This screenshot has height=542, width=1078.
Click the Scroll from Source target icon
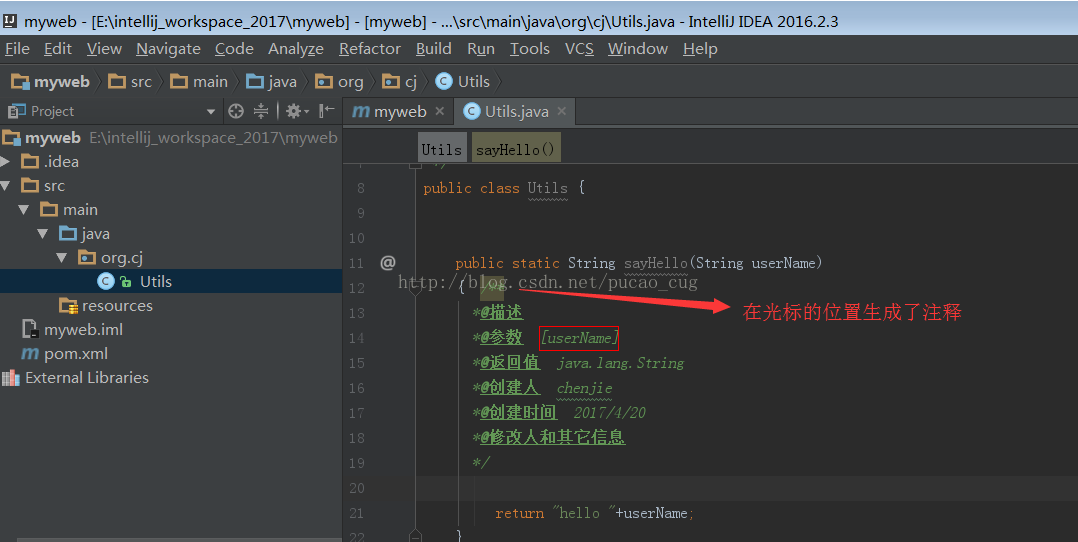click(x=236, y=111)
